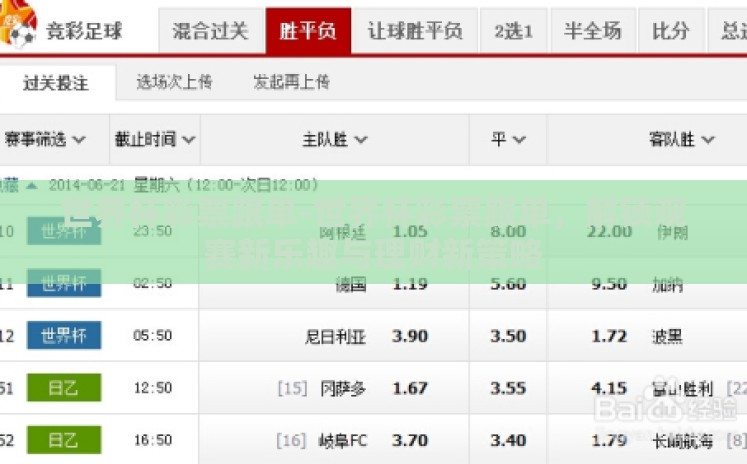Open the 发起再上传 sub-tab
The image size is (747, 464).
point(292,82)
